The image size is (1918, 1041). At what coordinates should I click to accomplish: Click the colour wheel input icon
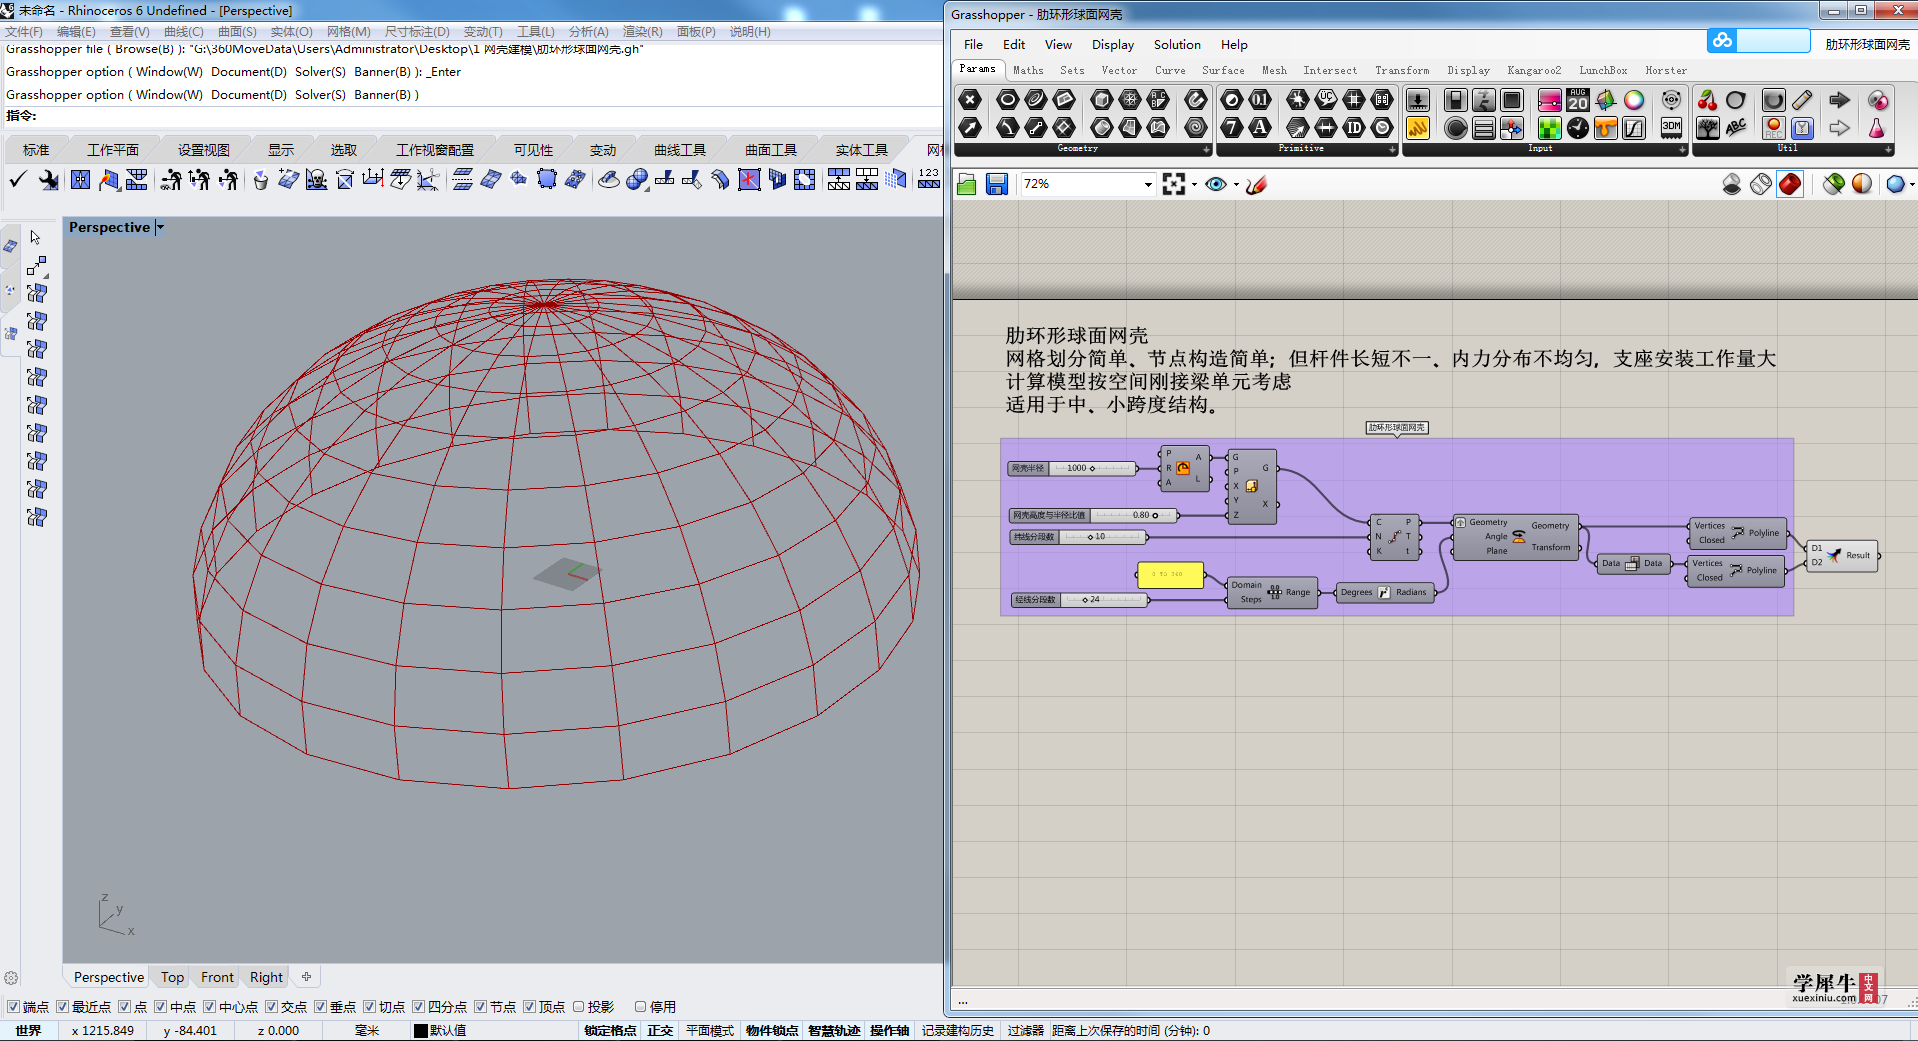[1634, 100]
